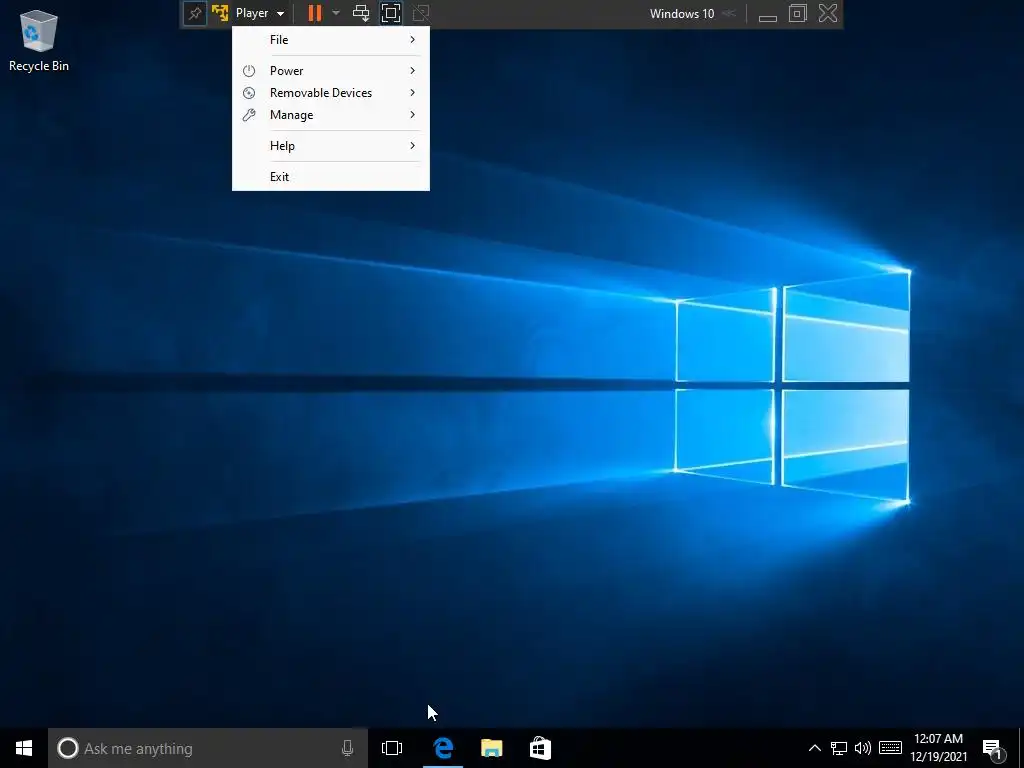This screenshot has height=768, width=1024.
Task: Open File Explorer from taskbar
Action: (x=492, y=748)
